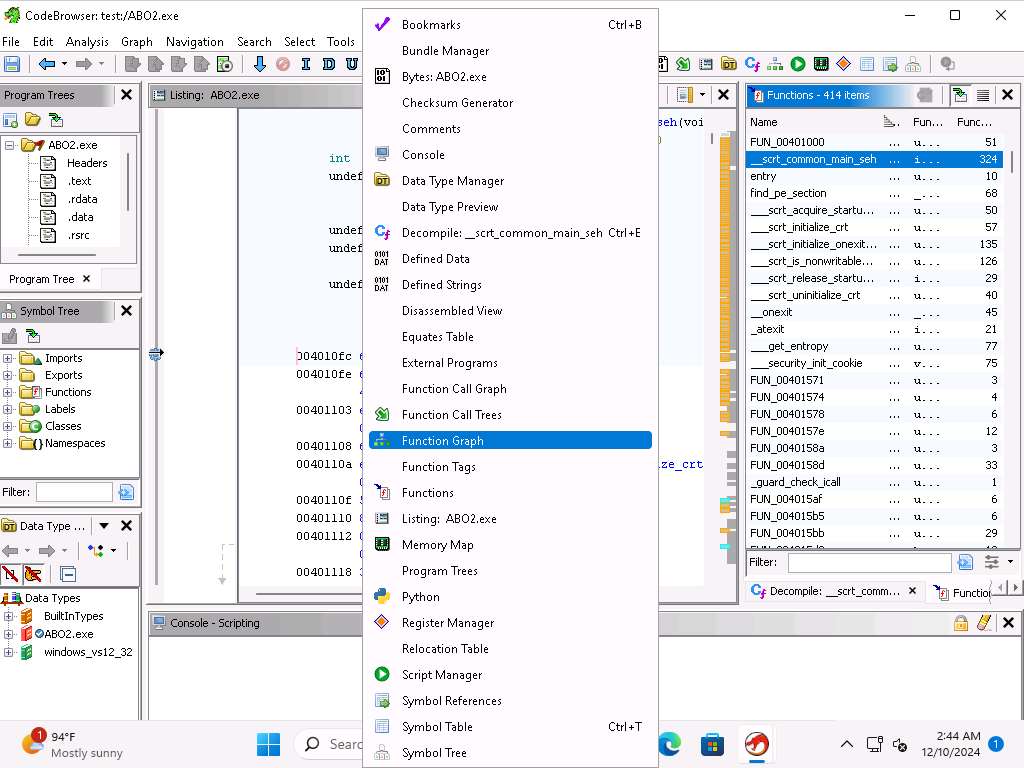
Task: Click the Decompiler Cf toolbar icon
Action: click(x=751, y=64)
